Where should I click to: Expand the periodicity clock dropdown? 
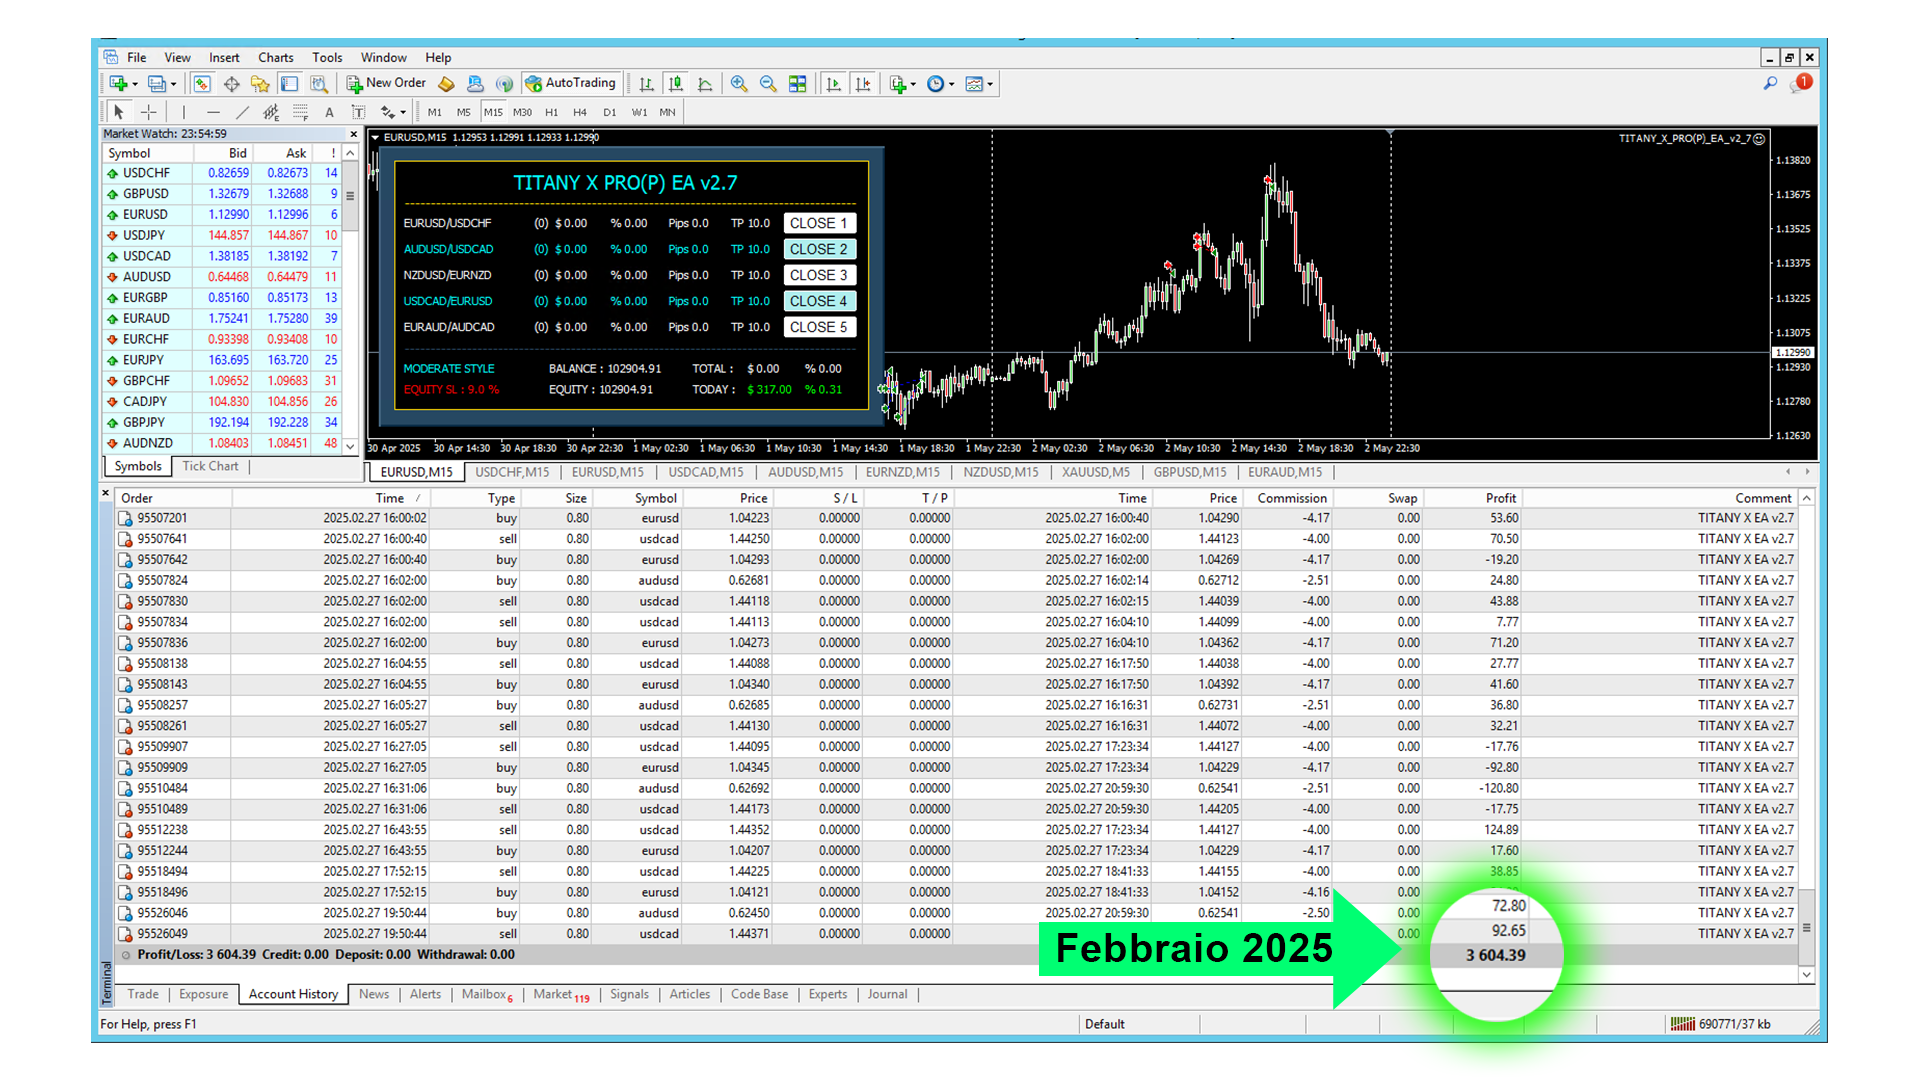(951, 84)
